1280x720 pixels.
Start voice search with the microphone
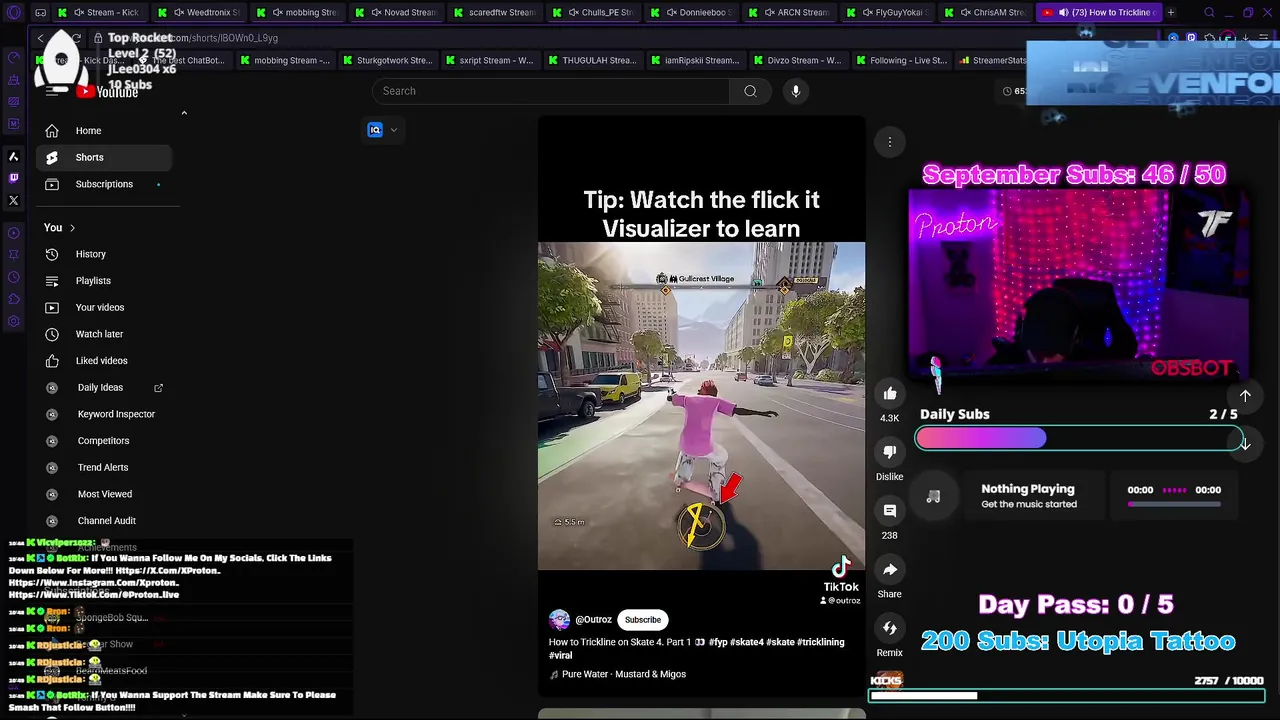pos(796,91)
